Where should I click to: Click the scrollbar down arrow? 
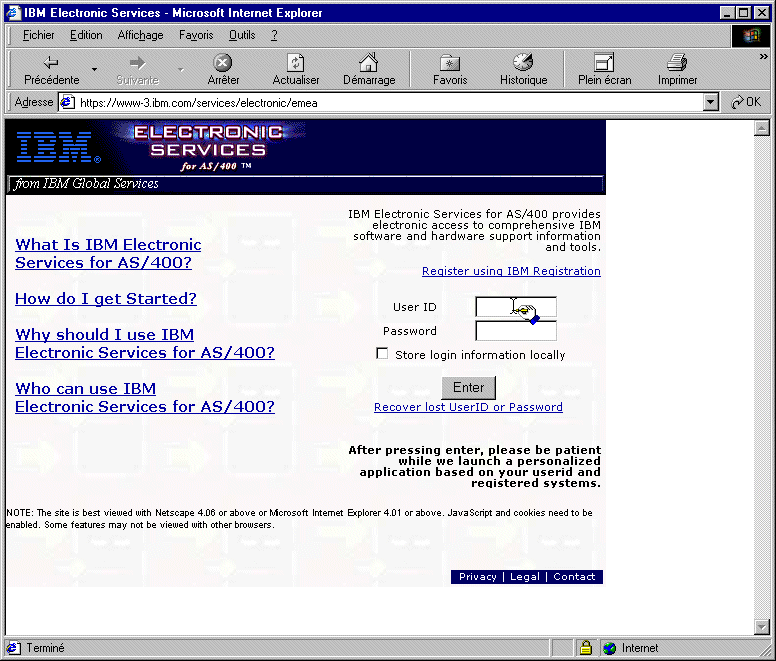[x=762, y=627]
